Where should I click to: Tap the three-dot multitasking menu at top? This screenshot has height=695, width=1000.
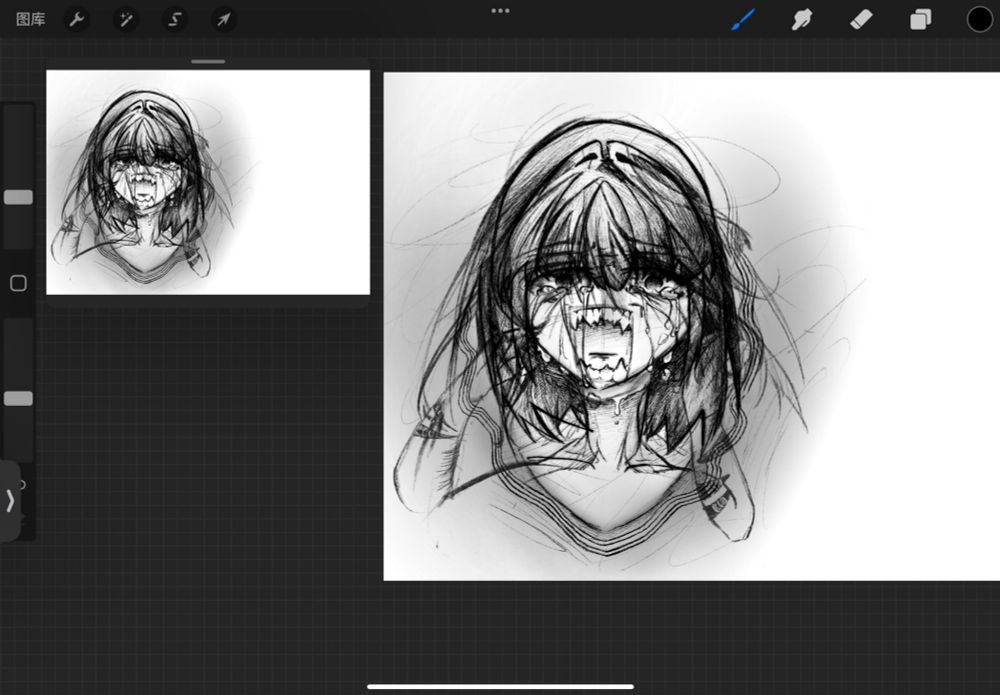(501, 11)
